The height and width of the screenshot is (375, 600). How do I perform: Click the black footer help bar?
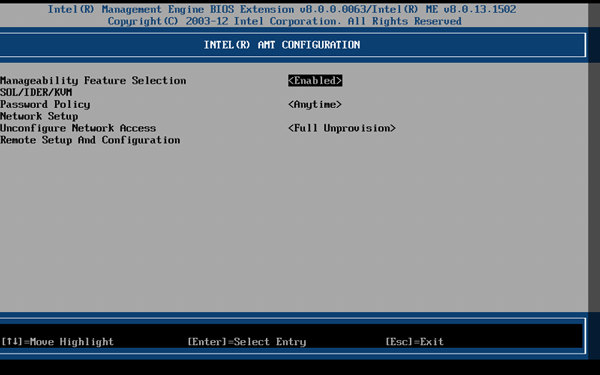[x=293, y=336]
